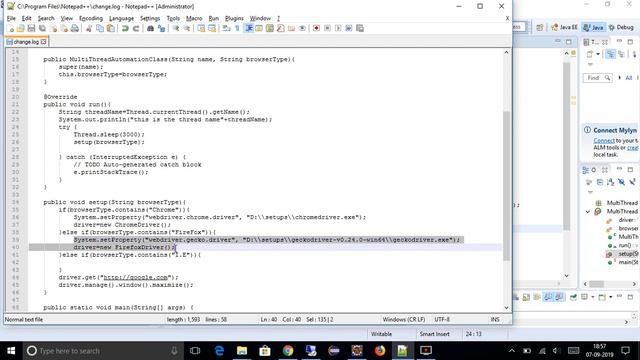Click the Windows Start button
The height and width of the screenshot is (360, 640).
click(11, 351)
